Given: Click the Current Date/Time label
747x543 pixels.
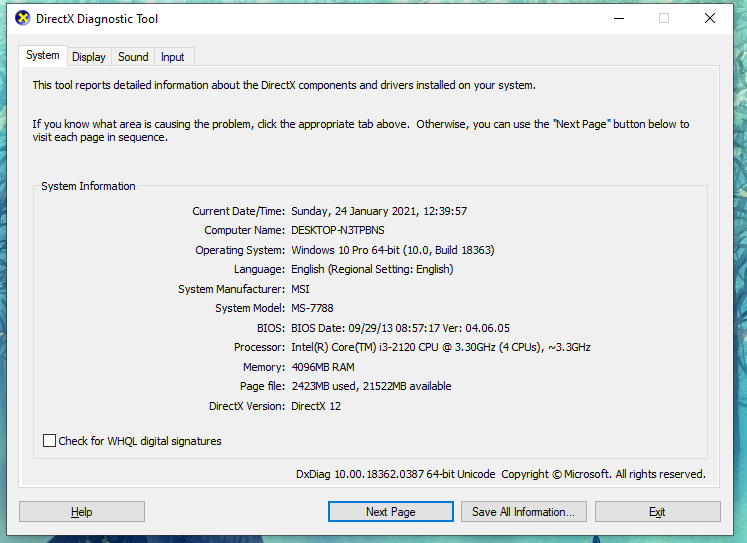Looking at the screenshot, I should click(x=238, y=211).
